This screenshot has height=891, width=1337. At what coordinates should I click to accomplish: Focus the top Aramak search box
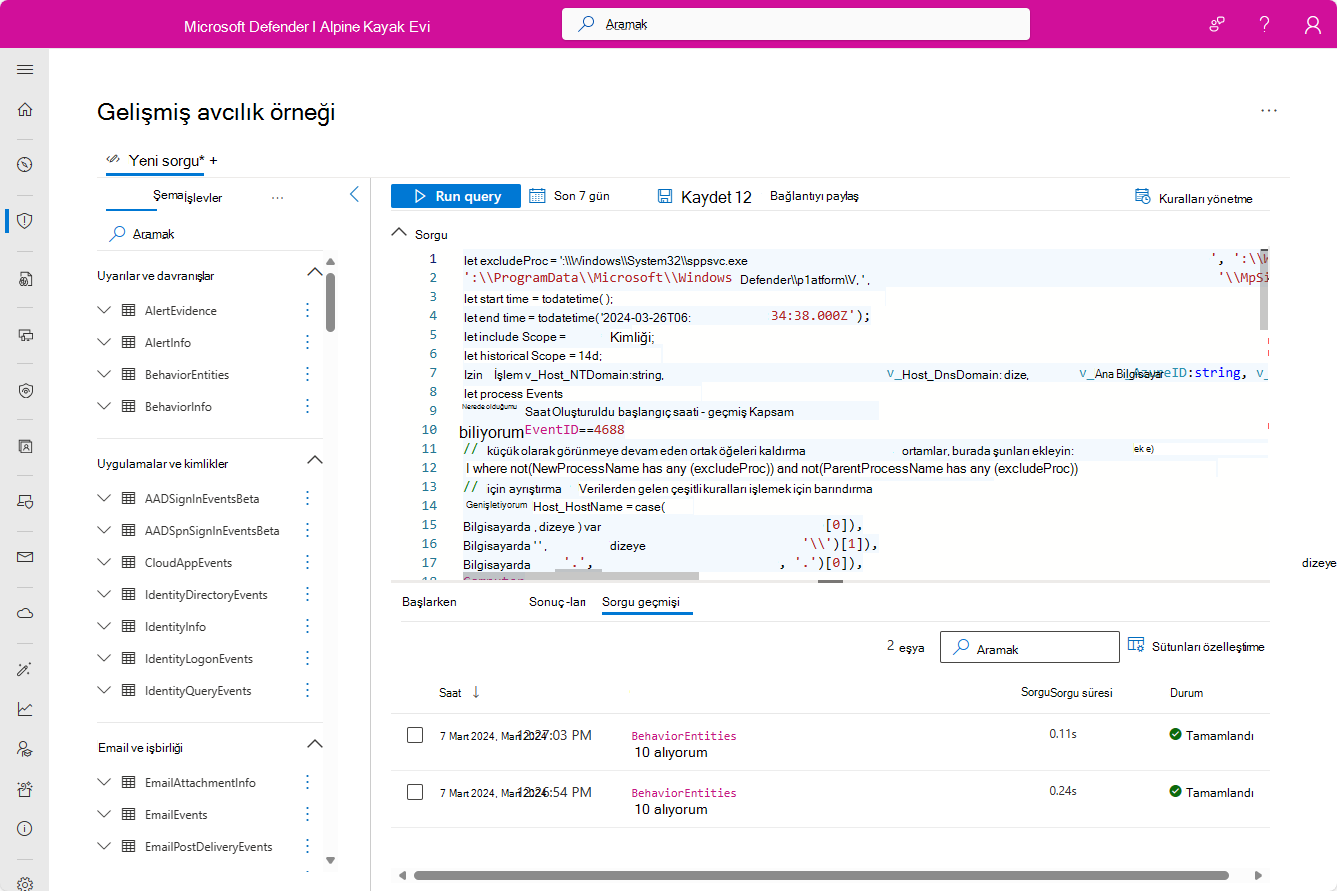pos(796,24)
